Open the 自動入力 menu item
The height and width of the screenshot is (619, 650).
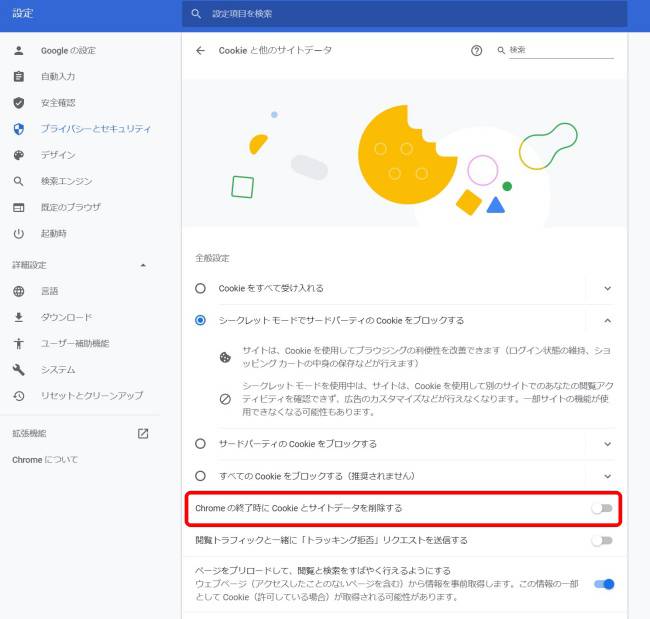click(x=58, y=77)
